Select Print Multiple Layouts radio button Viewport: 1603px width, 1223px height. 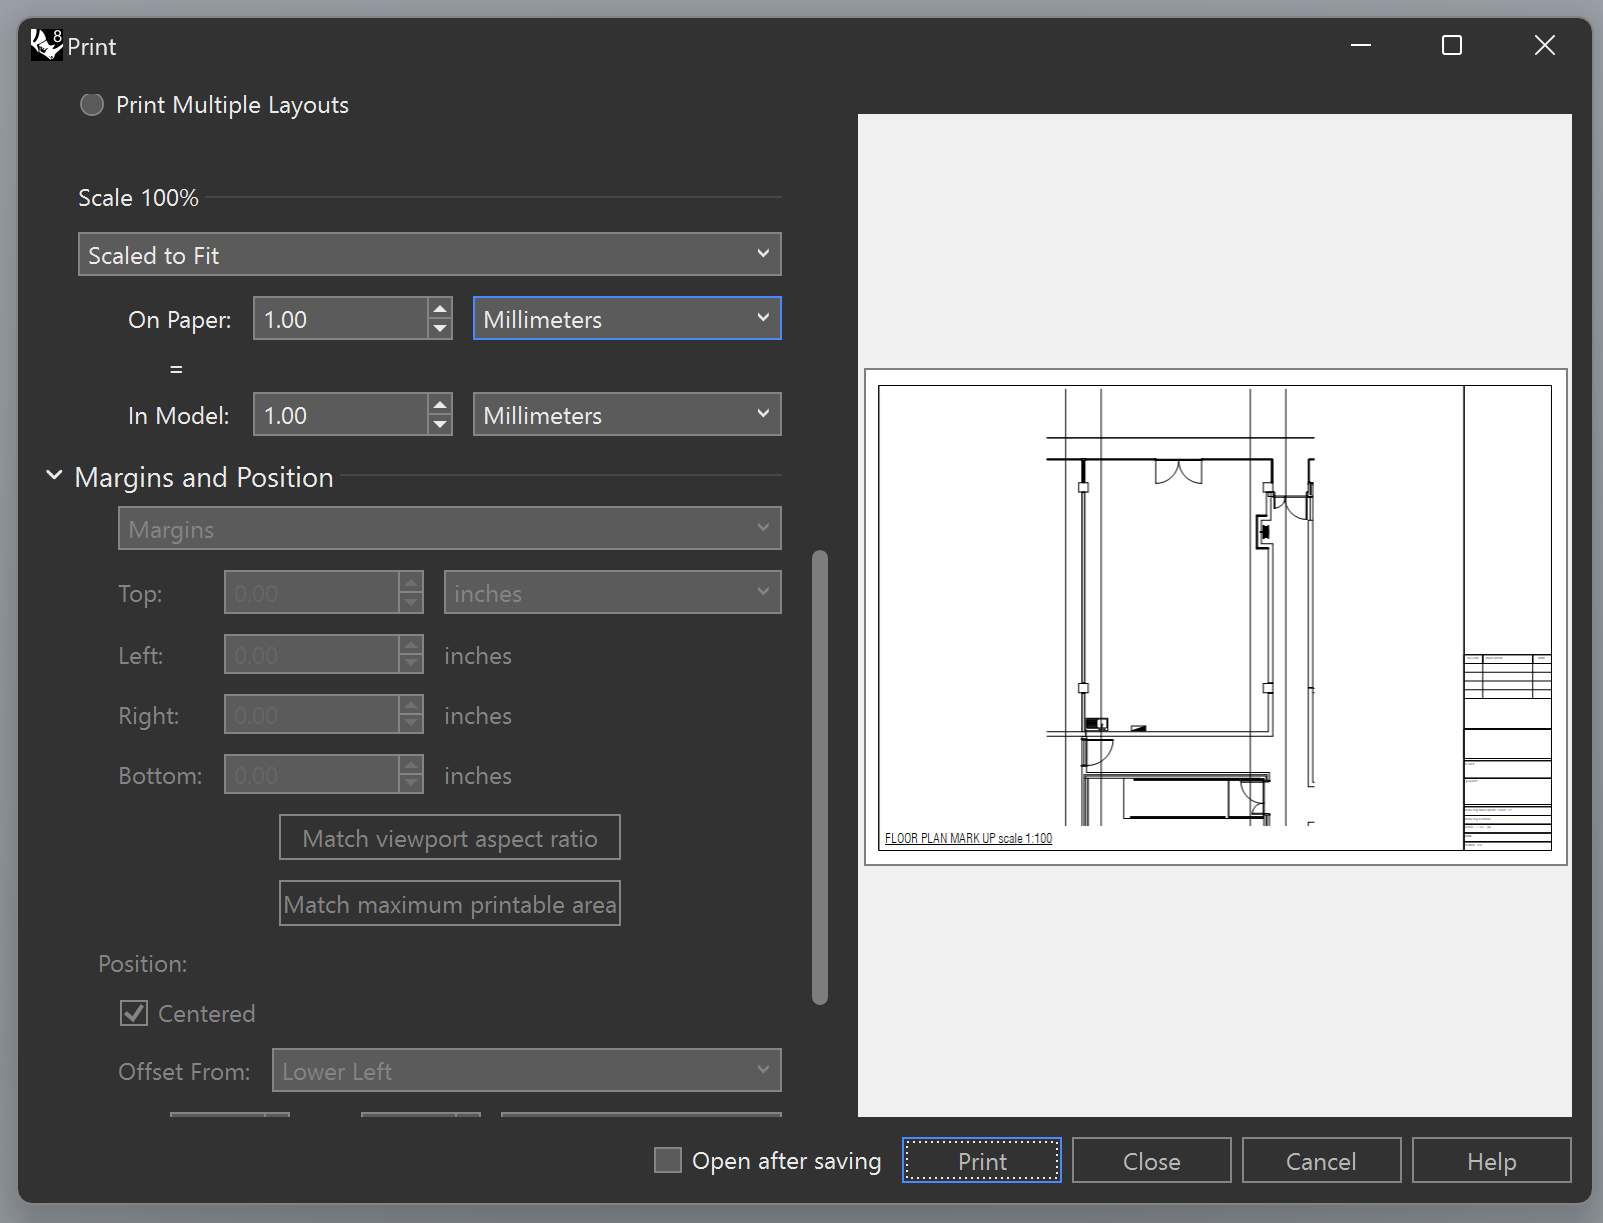point(92,105)
